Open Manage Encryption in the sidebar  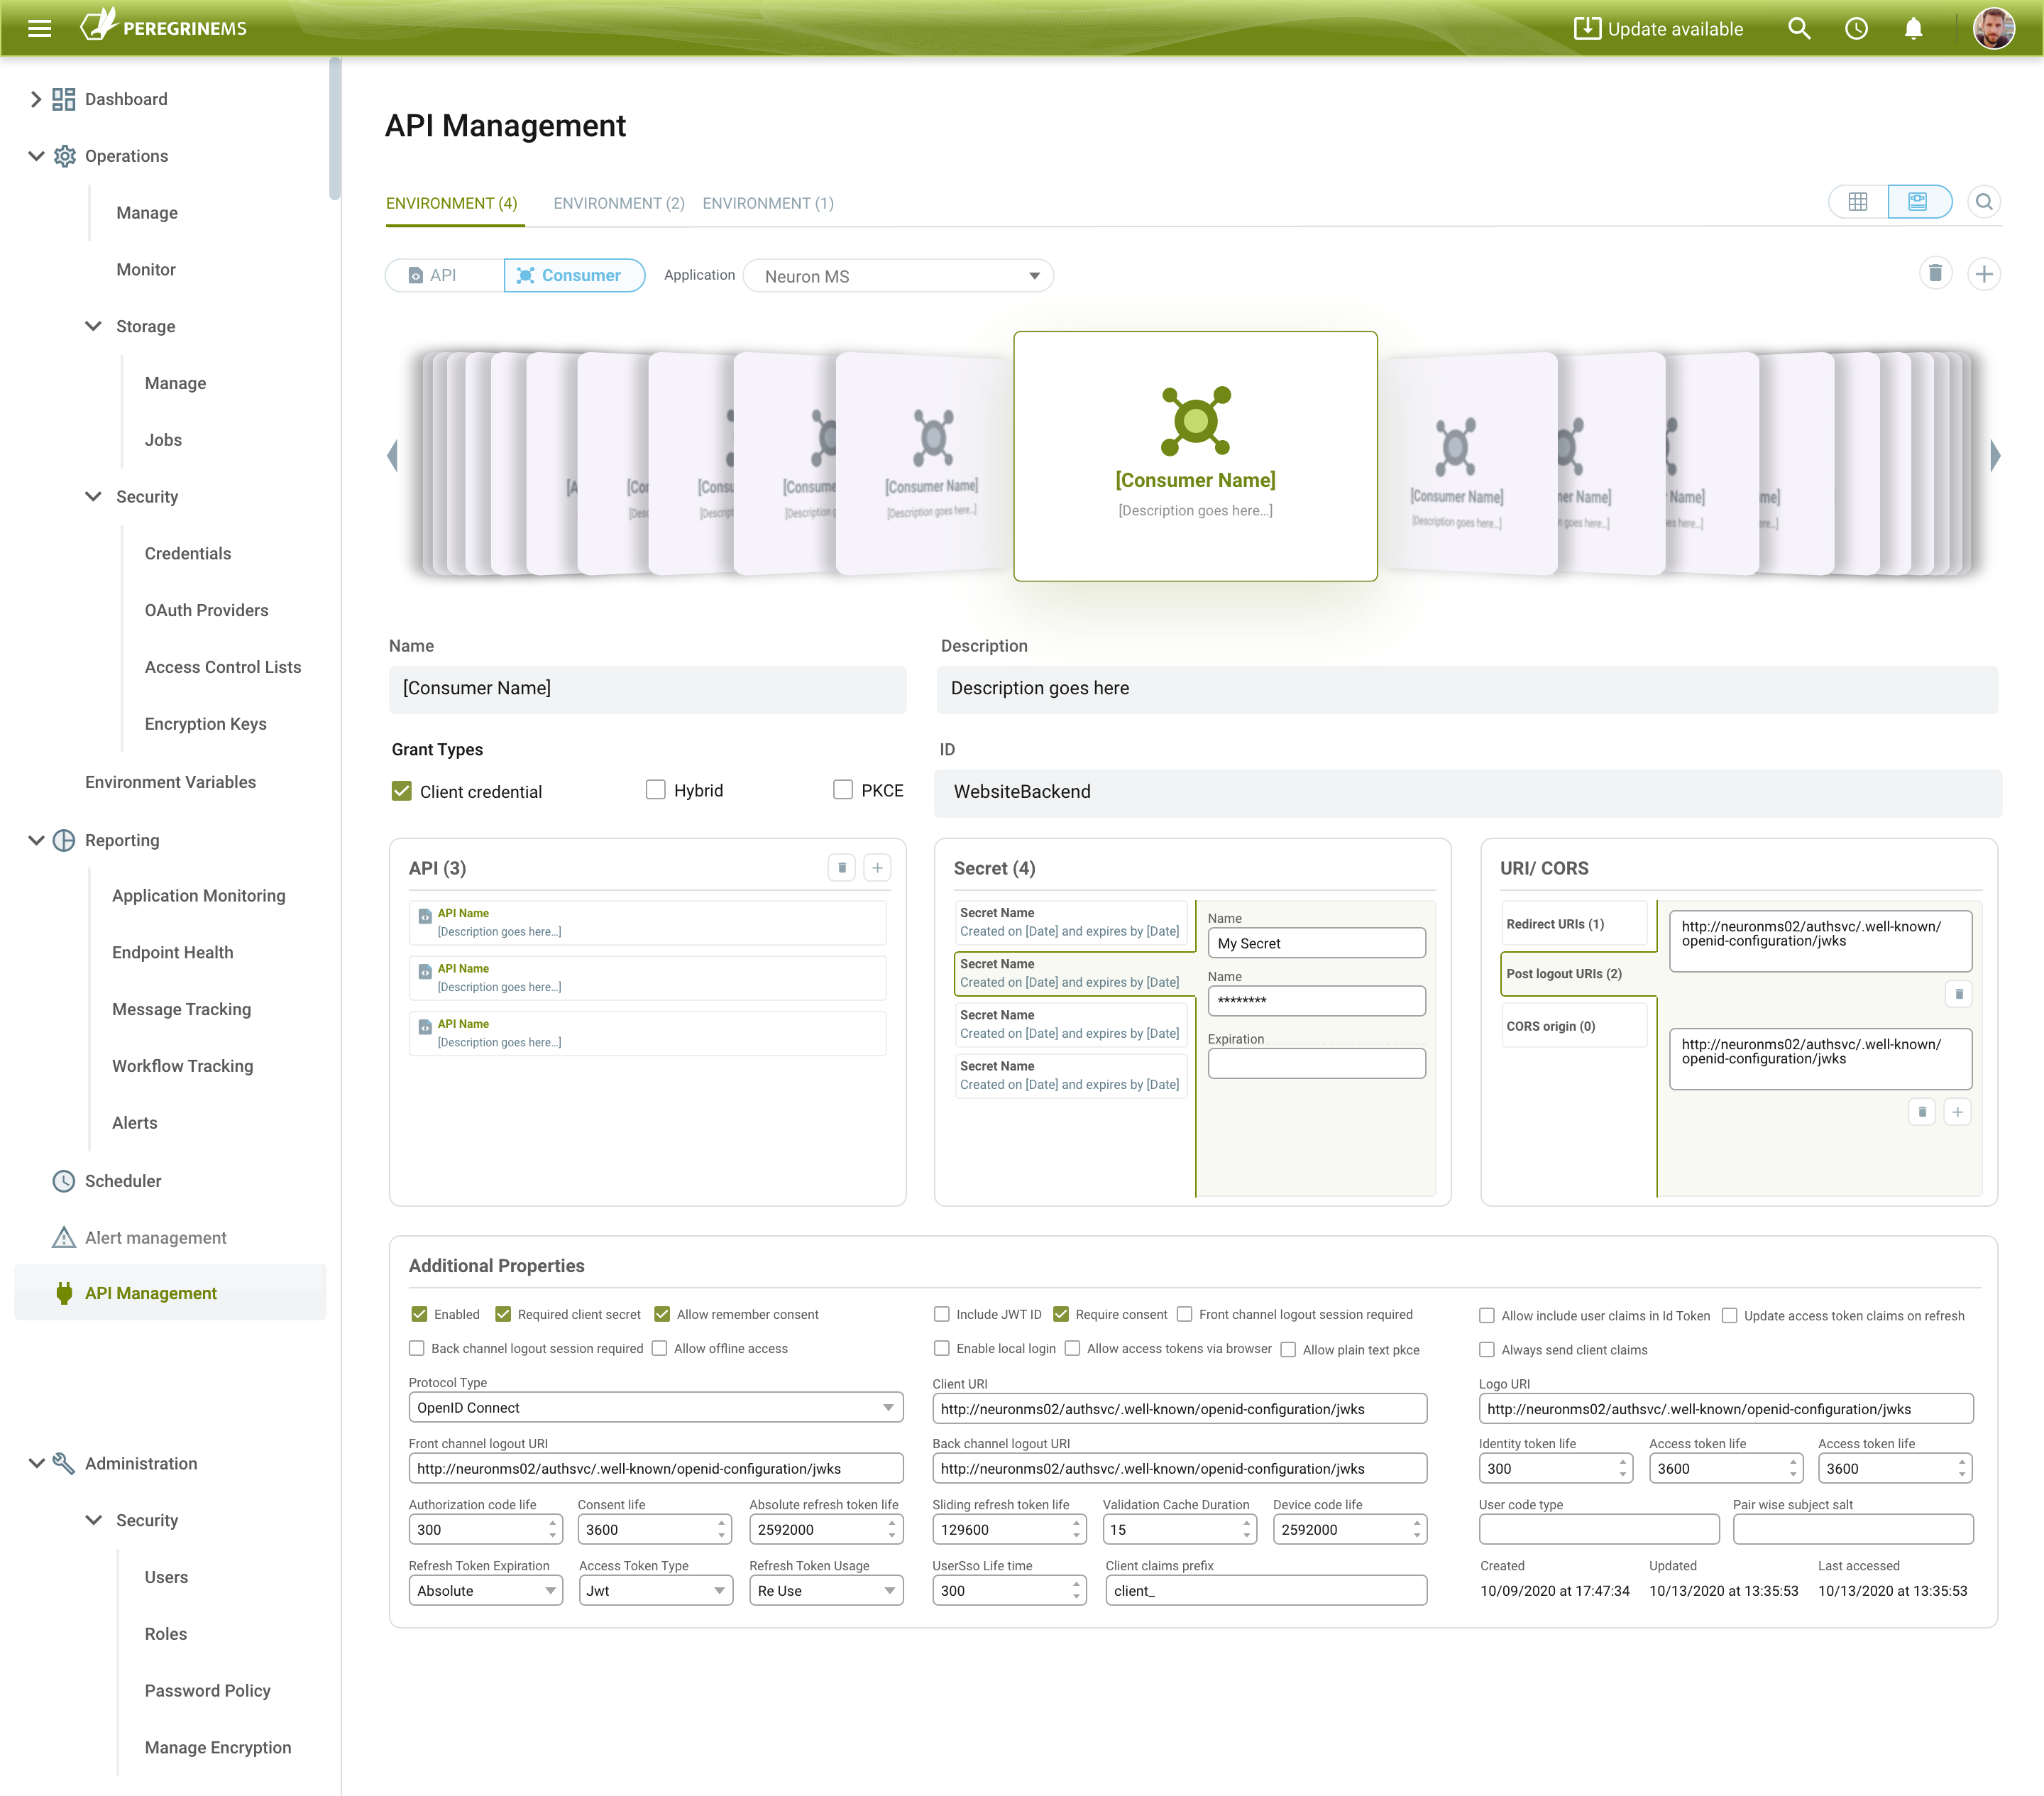[x=217, y=1747]
